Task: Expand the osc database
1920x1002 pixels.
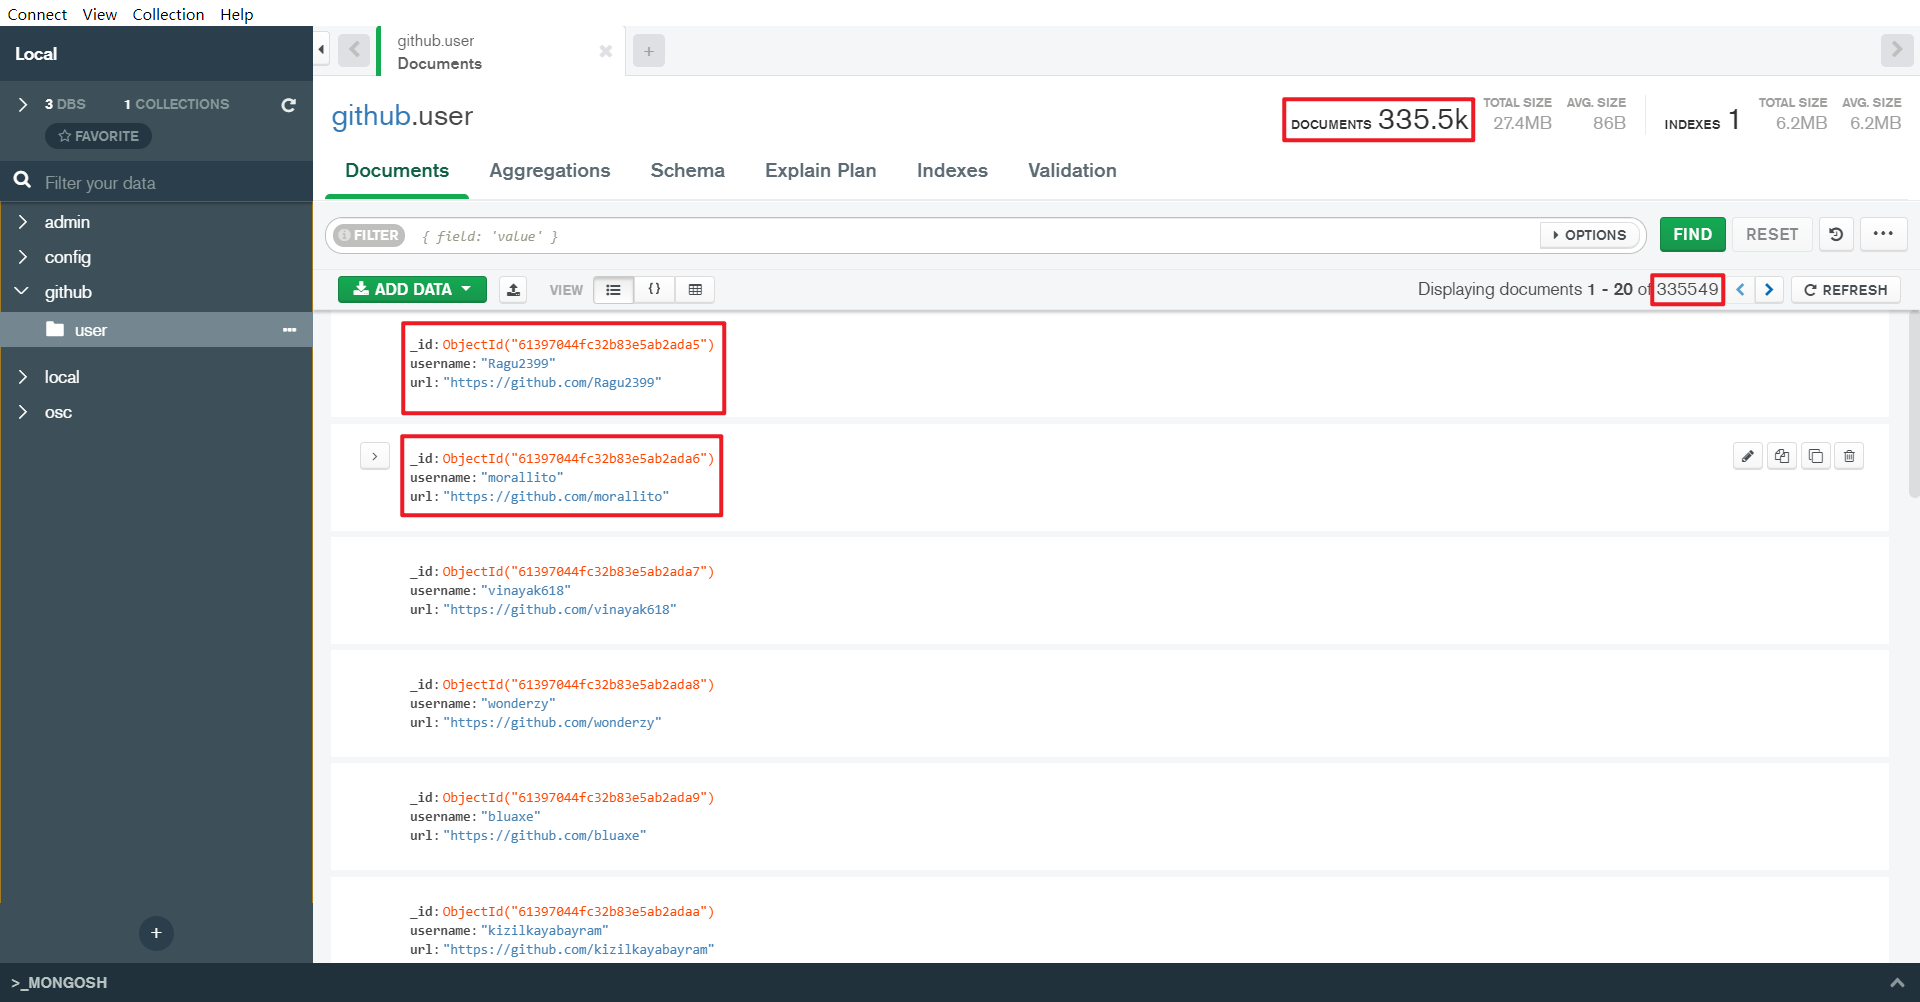Action: 23,412
